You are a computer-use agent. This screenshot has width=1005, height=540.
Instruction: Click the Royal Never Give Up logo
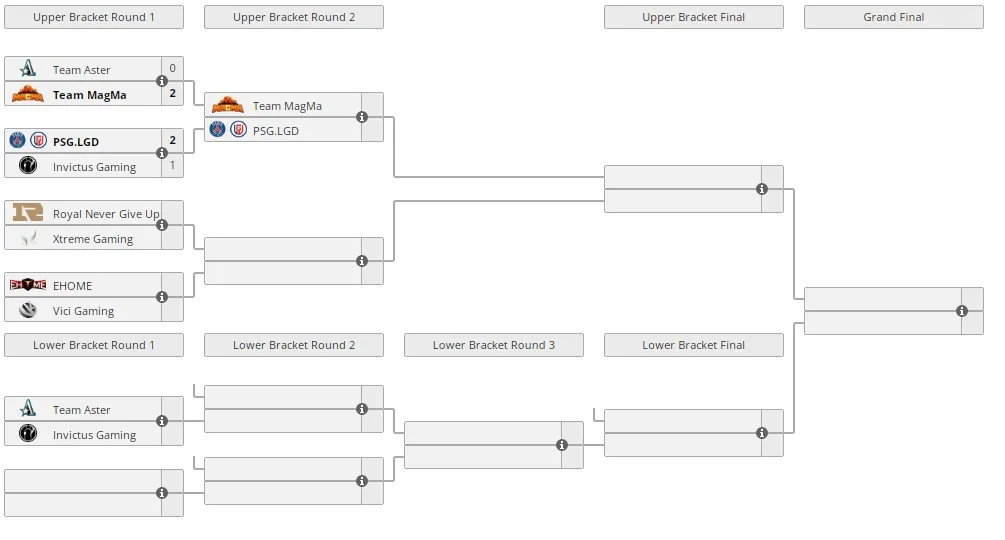click(28, 213)
